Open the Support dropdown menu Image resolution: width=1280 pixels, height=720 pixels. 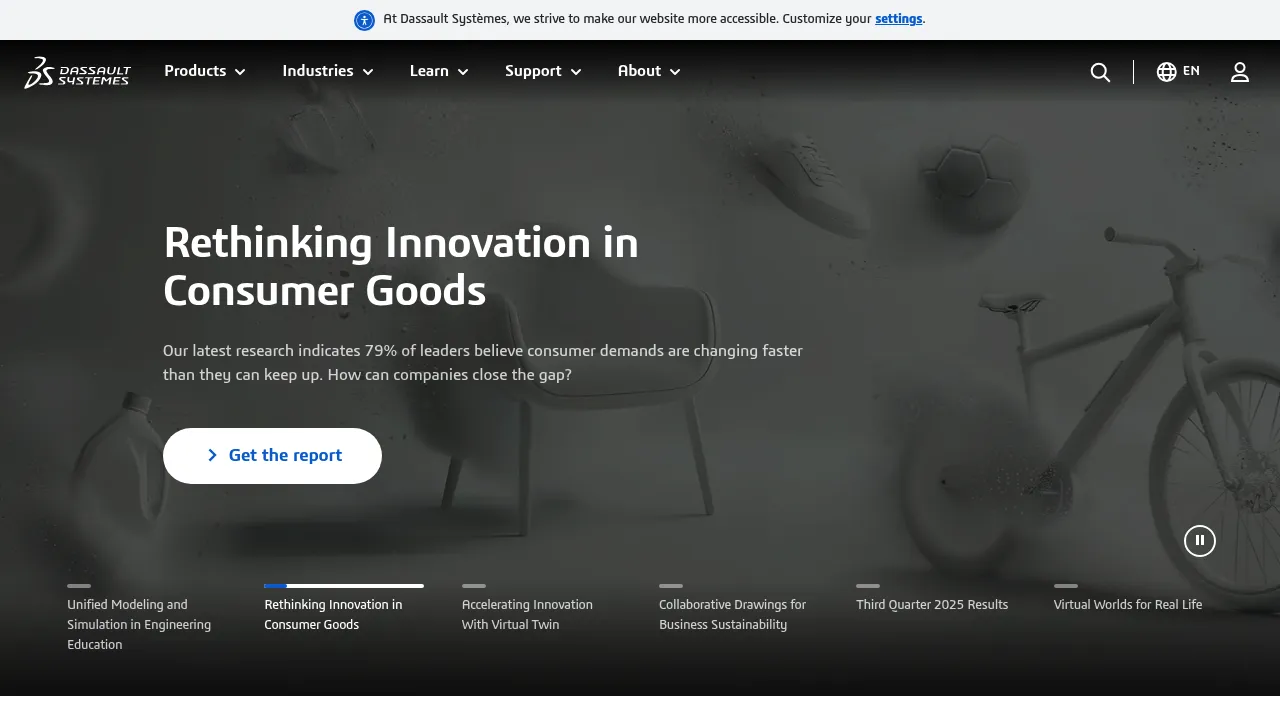click(x=543, y=71)
